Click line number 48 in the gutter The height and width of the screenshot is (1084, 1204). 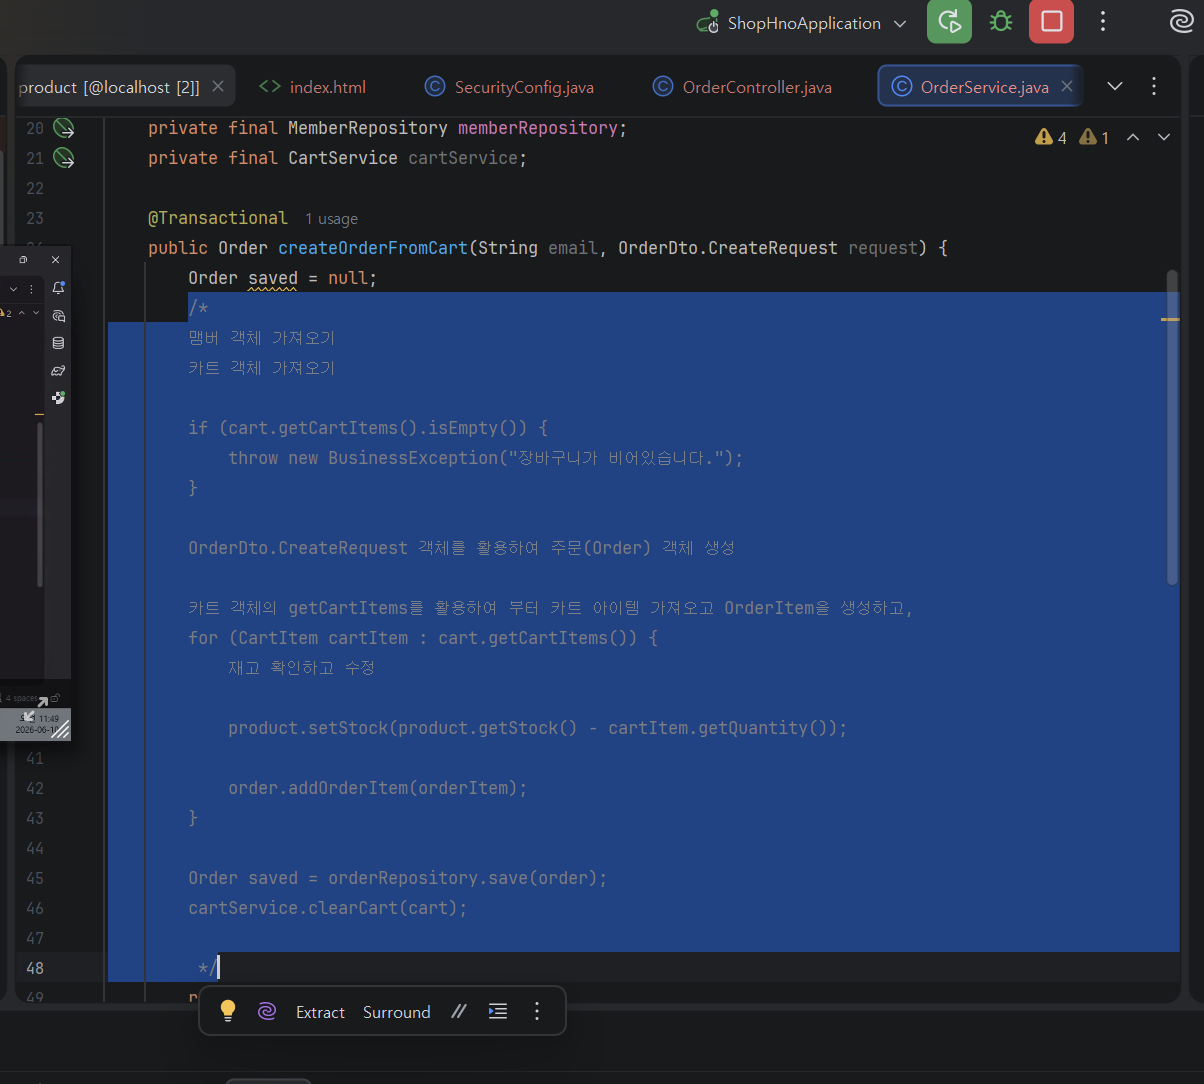point(35,968)
